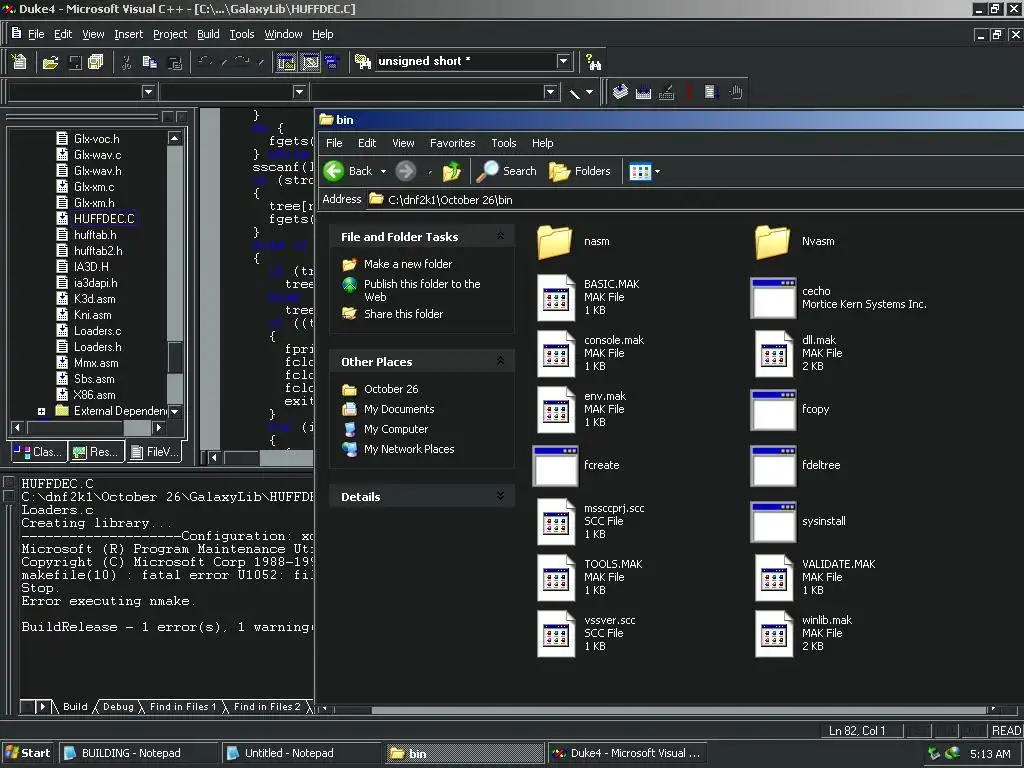Click the green Back arrow in bin window

[x=334, y=171]
